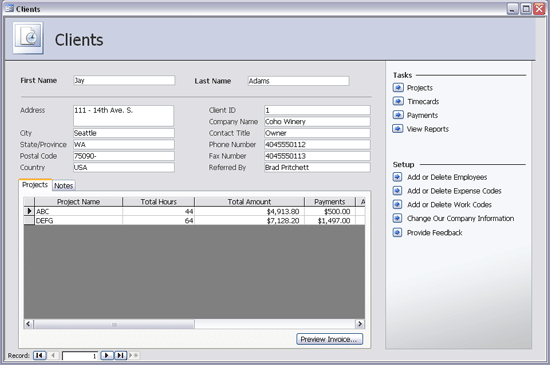550x365 pixels.
Task: Go to the first record
Action: [x=40, y=356]
